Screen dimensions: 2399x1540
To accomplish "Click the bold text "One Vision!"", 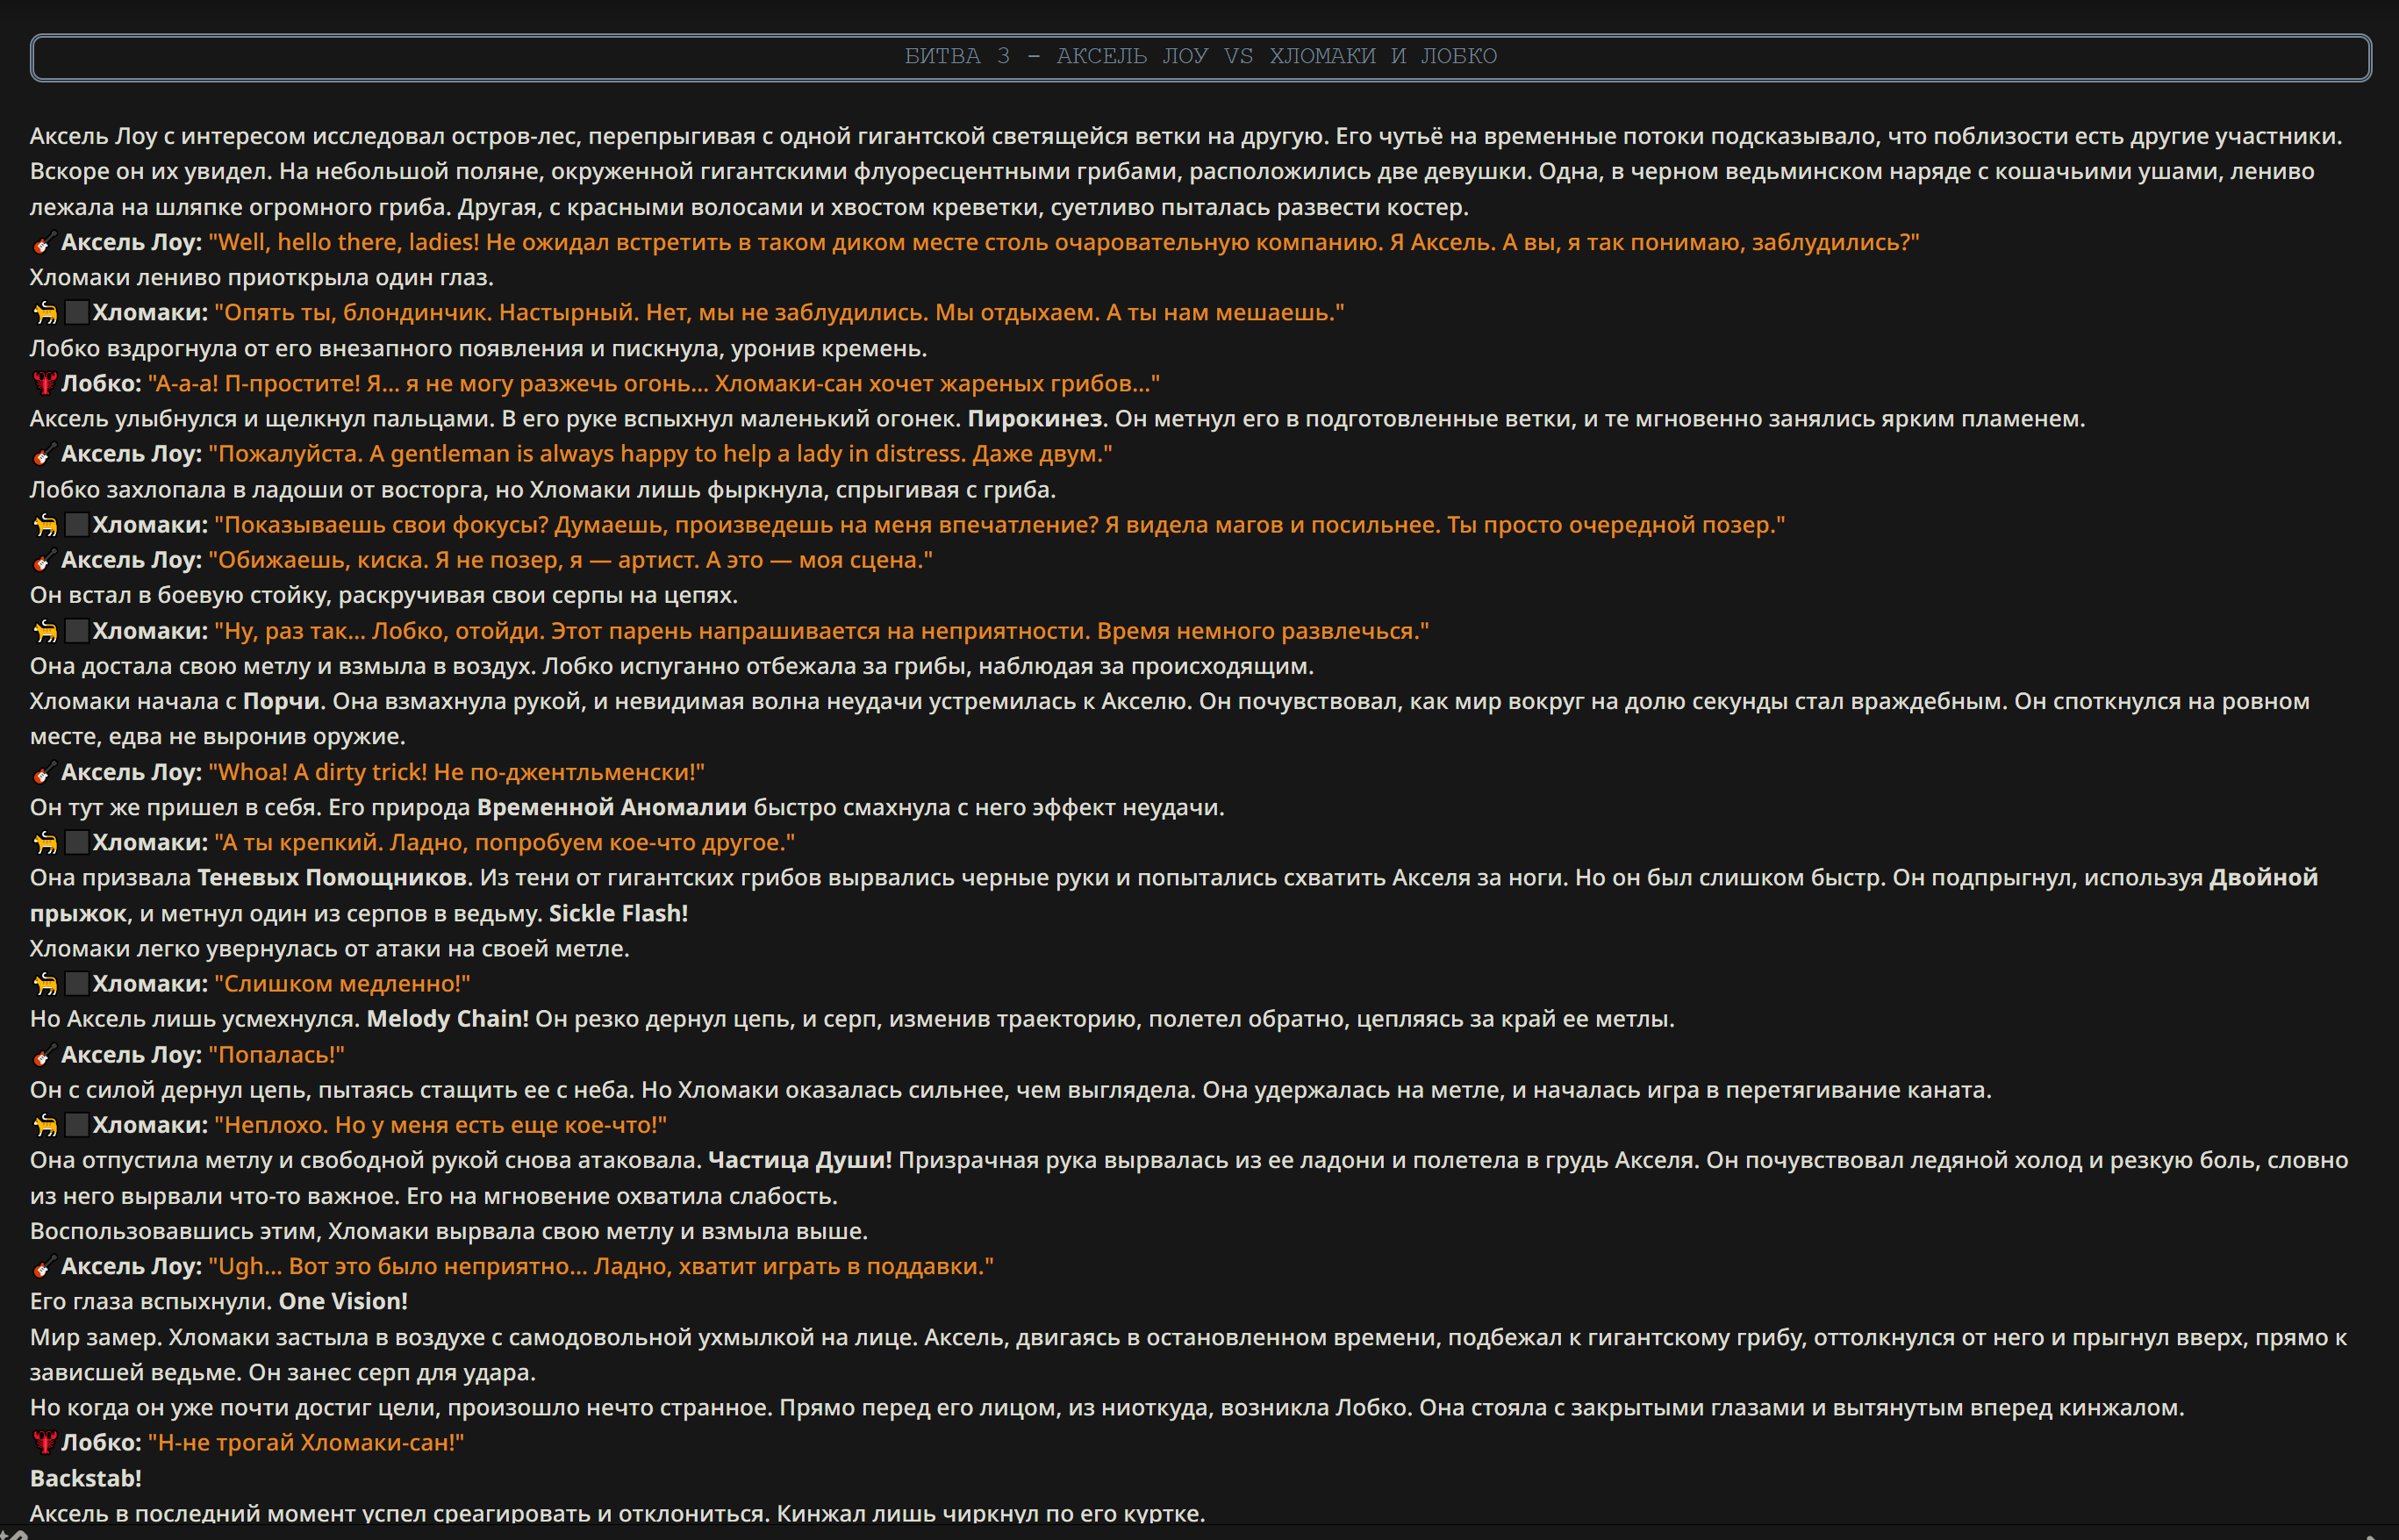I will [x=343, y=1301].
